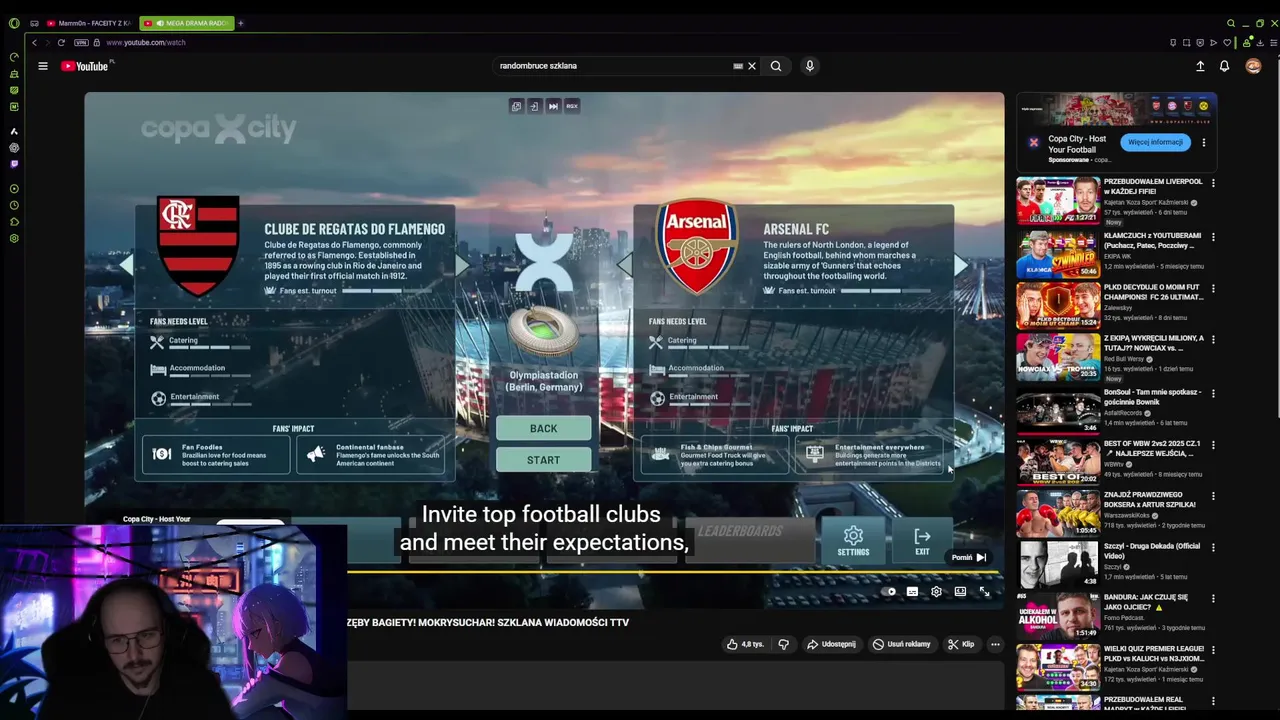Screen dimensions: 1280x720
Task: Skip the ad with Pomiń button
Action: (x=969, y=558)
